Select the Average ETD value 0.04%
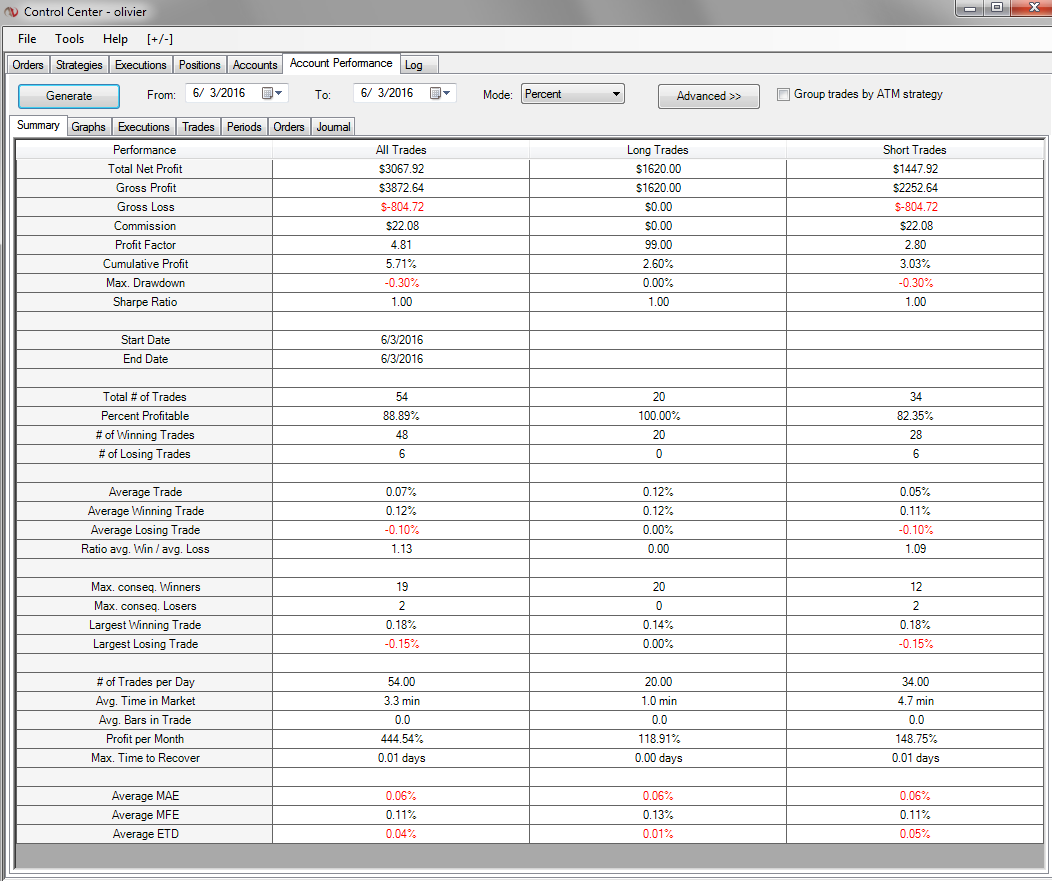1052x881 pixels. pos(401,834)
